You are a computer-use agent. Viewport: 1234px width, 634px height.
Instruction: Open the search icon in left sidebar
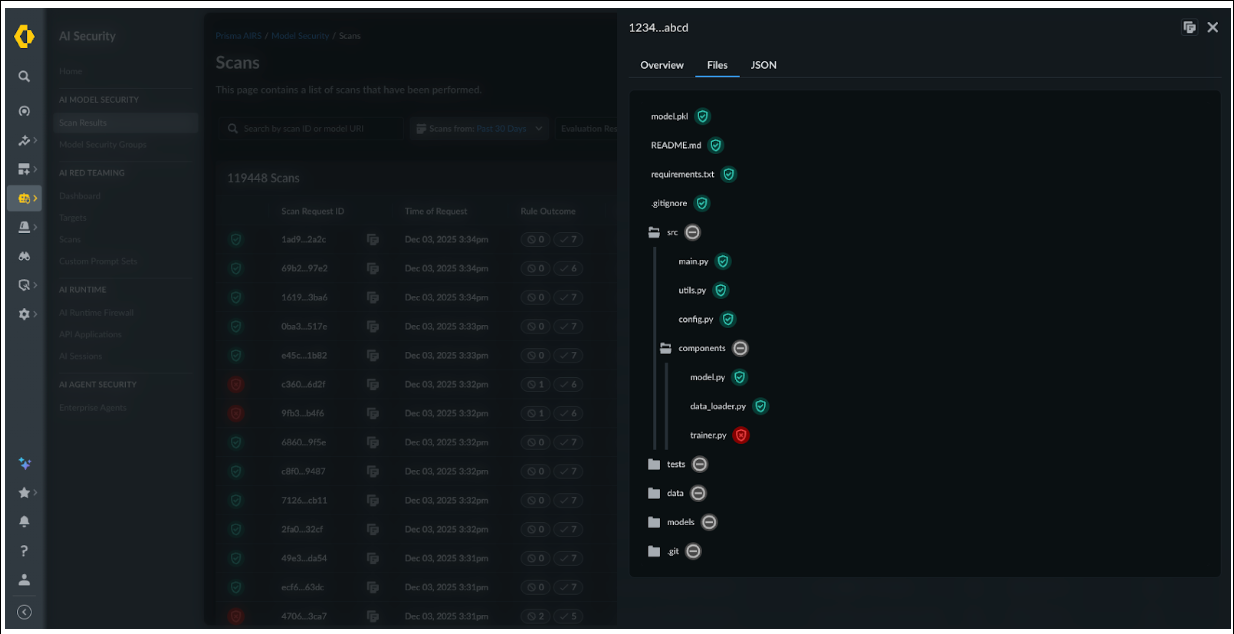tap(24, 76)
